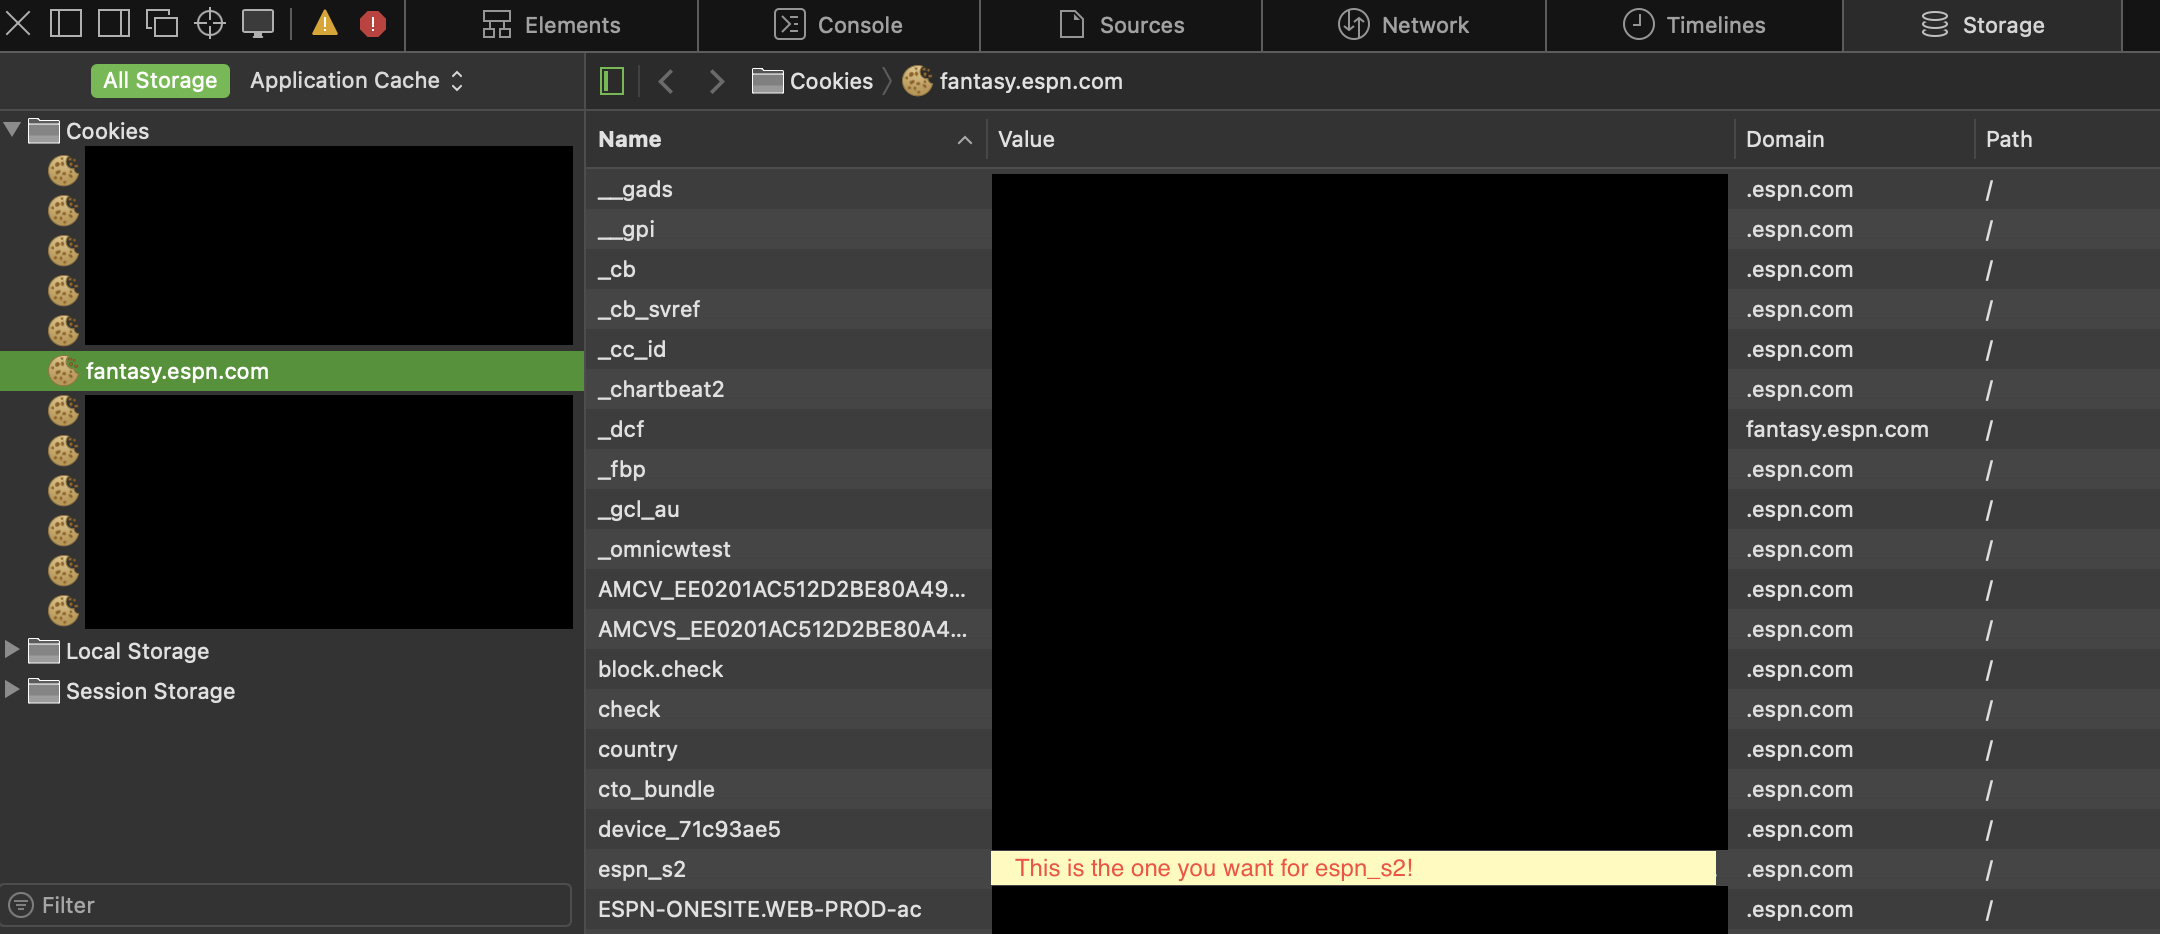Select the All Storage filter button
The height and width of the screenshot is (934, 2160).
pyautogui.click(x=160, y=81)
